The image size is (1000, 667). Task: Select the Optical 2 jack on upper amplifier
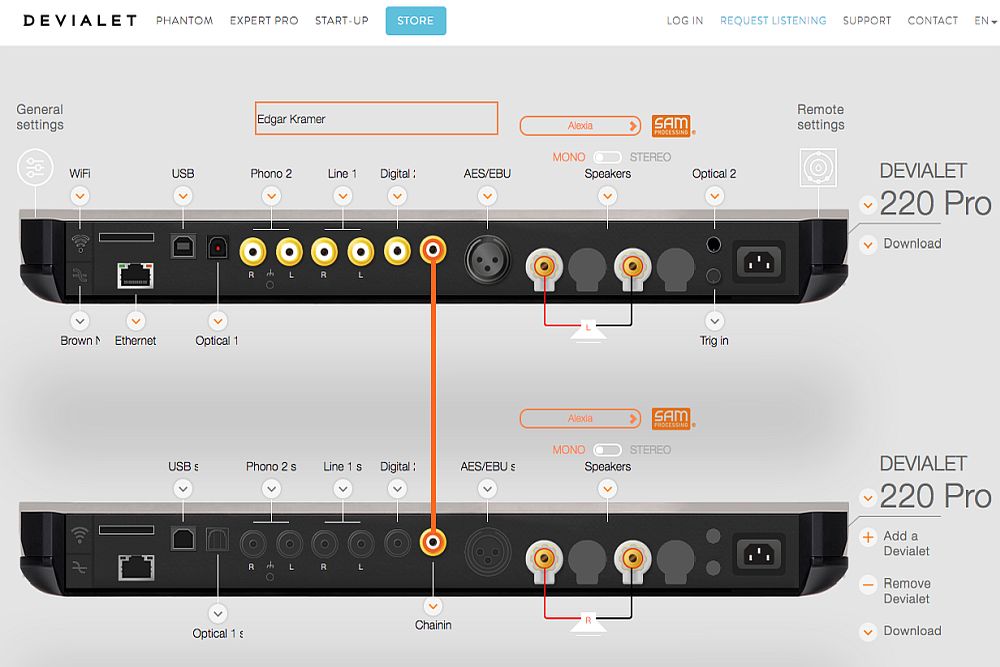[714, 244]
